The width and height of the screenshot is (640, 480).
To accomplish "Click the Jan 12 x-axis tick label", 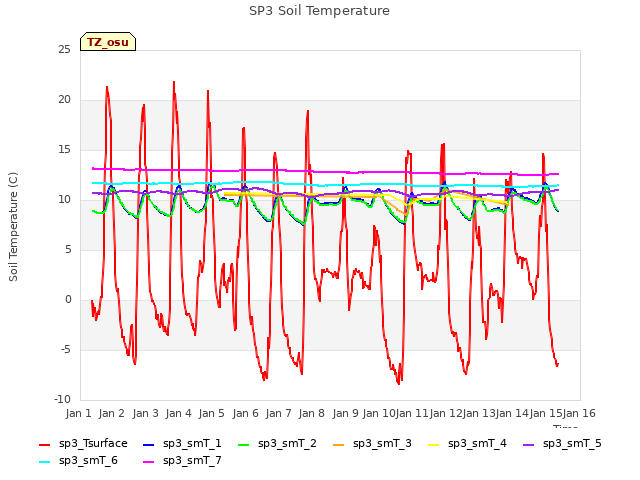I will pyautogui.click(x=445, y=413).
